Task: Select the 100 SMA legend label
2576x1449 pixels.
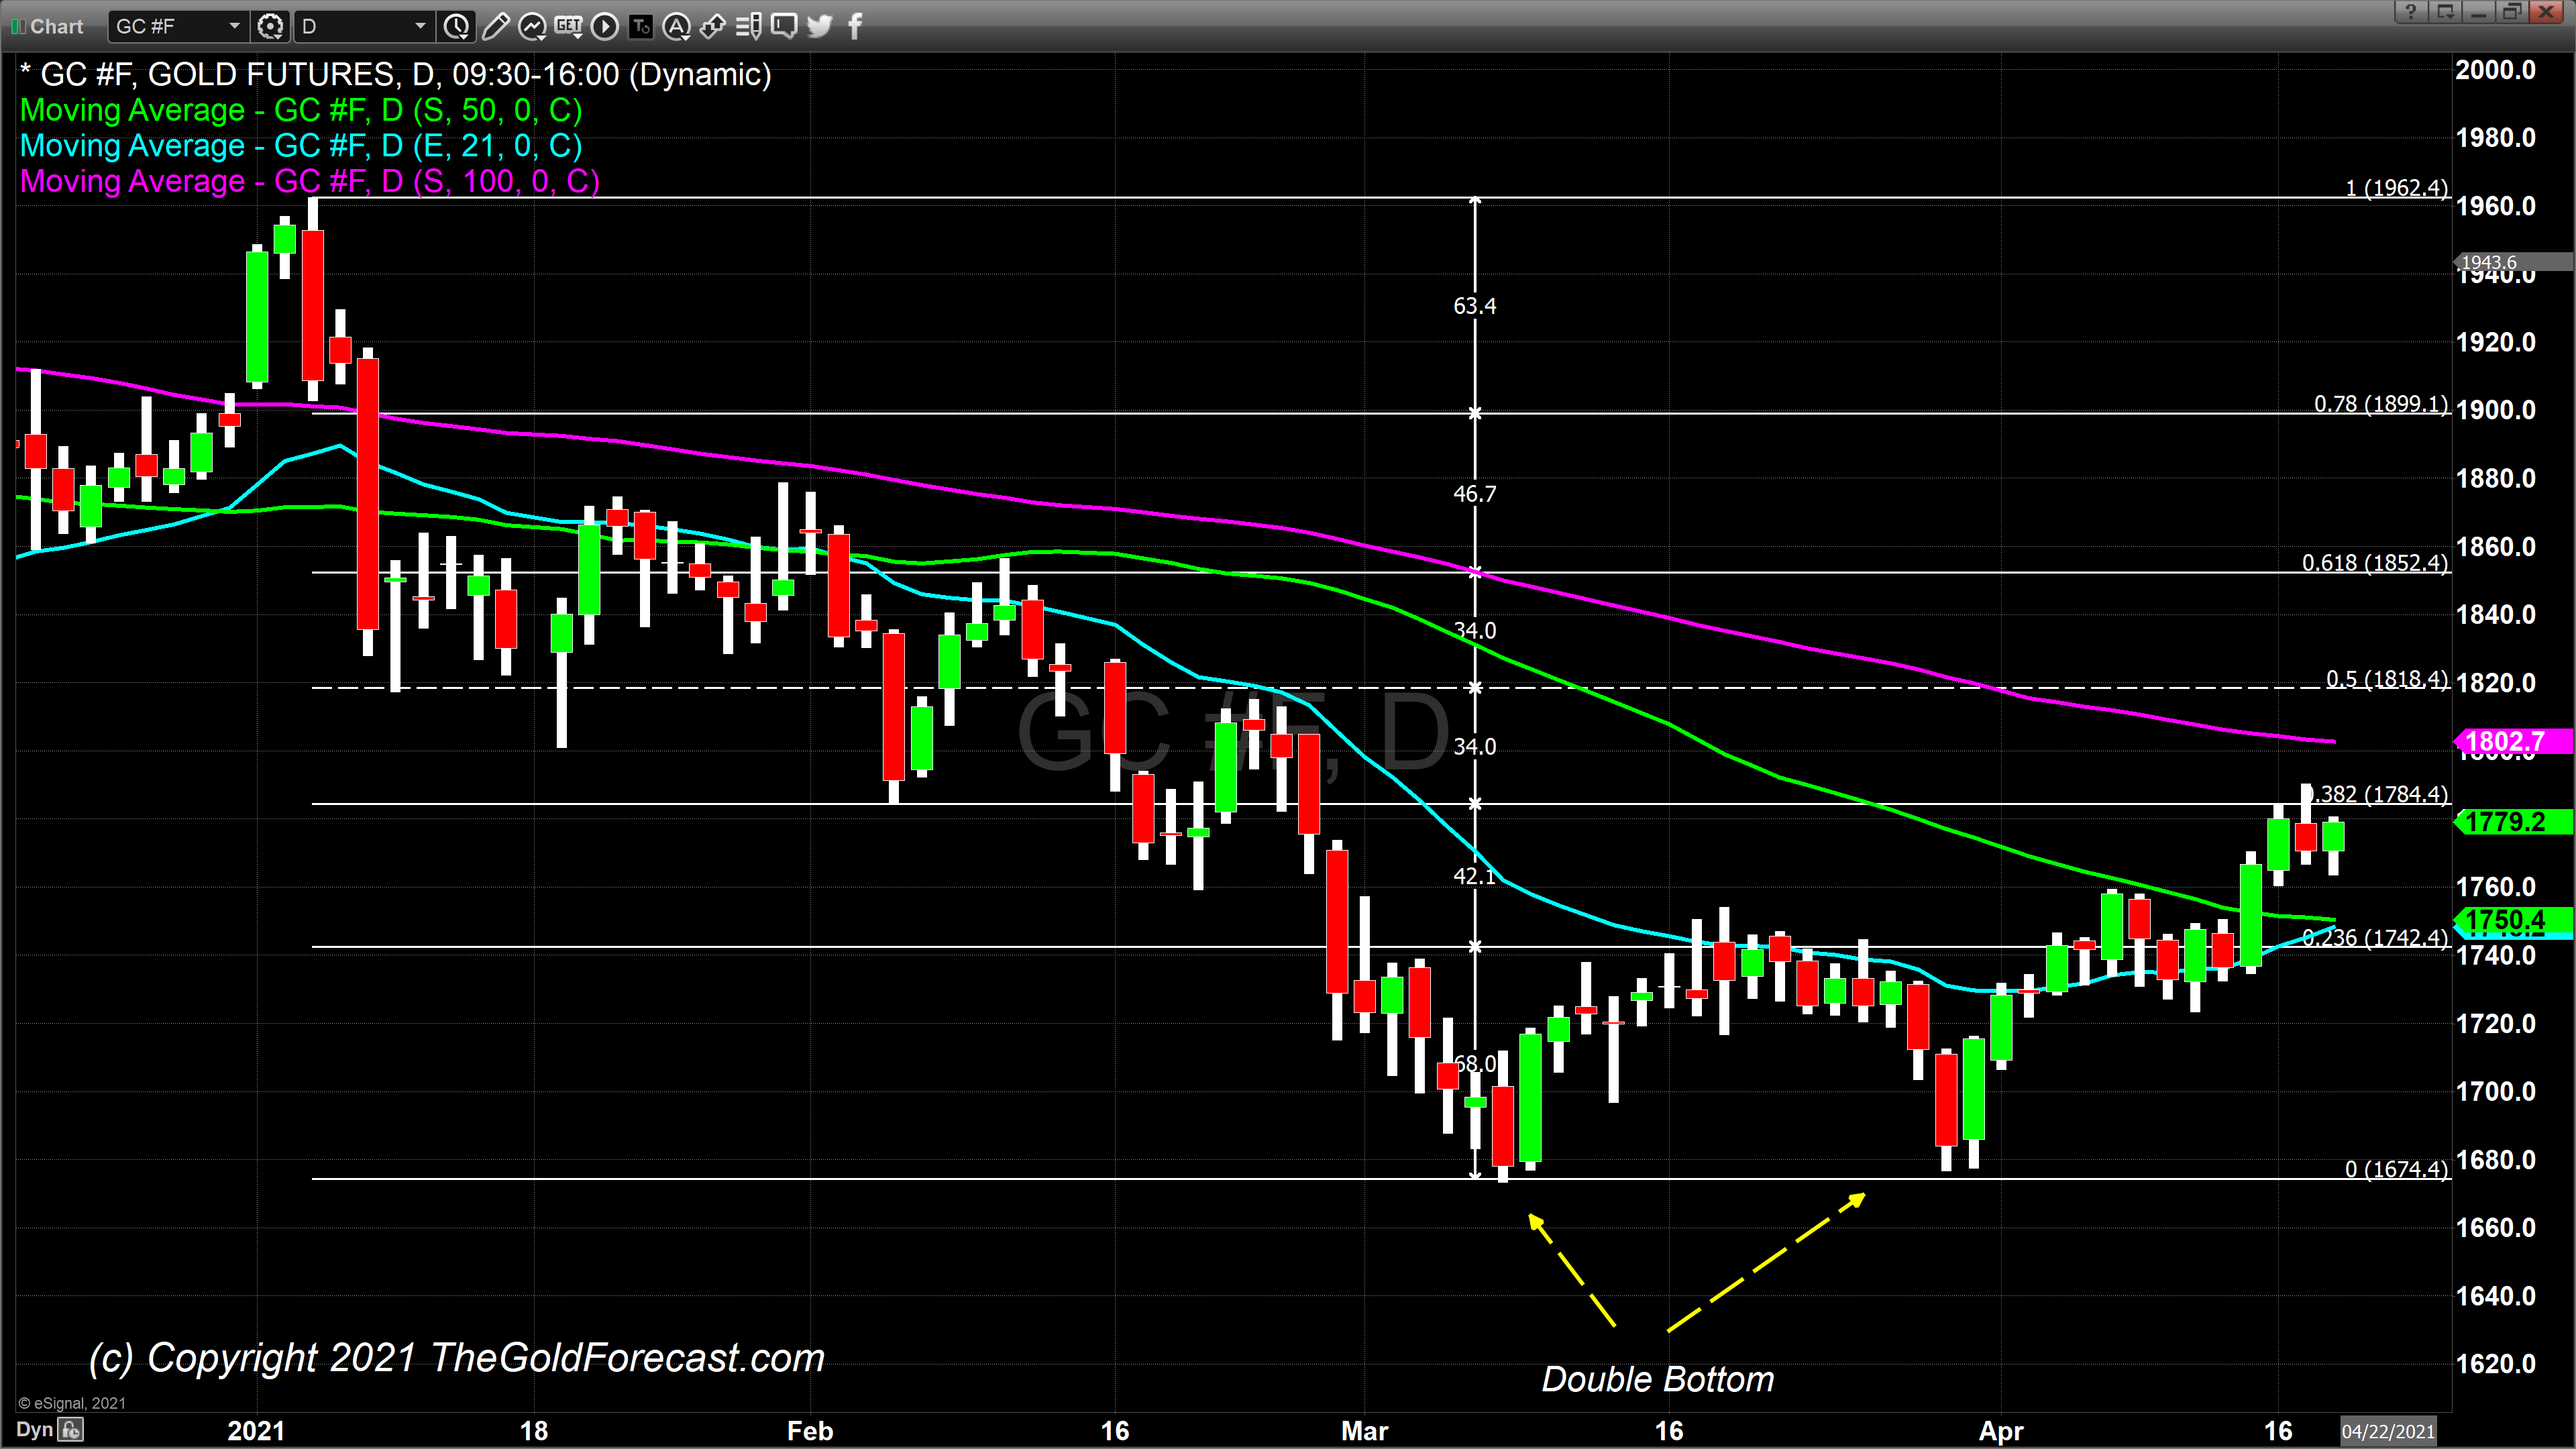Action: [310, 181]
